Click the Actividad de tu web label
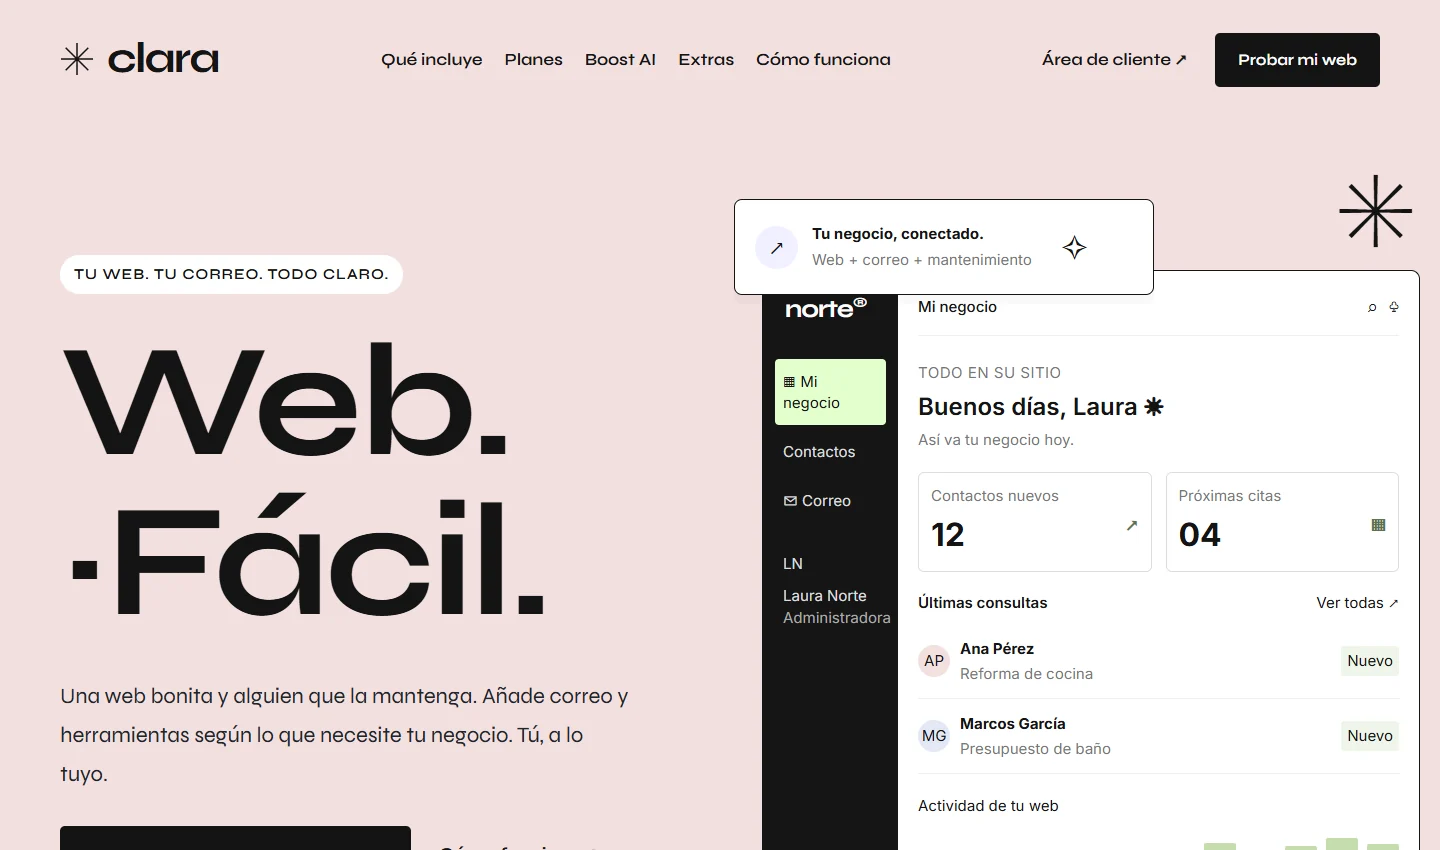The height and width of the screenshot is (850, 1440). 988,806
